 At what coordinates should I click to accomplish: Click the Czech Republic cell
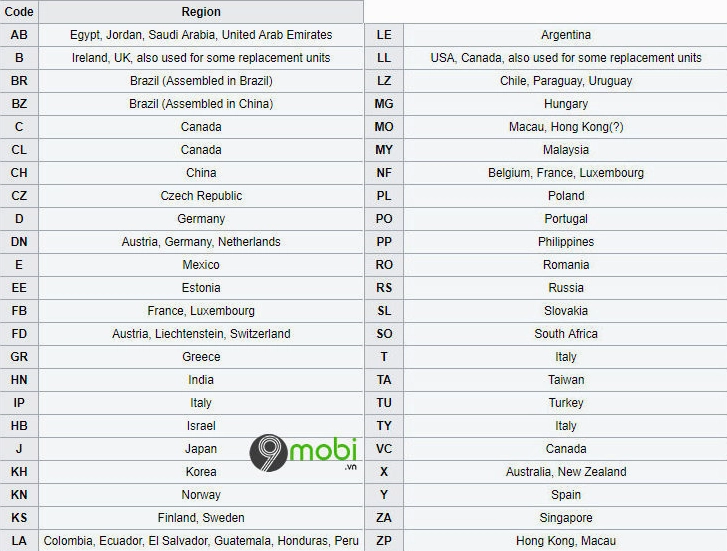pos(201,196)
